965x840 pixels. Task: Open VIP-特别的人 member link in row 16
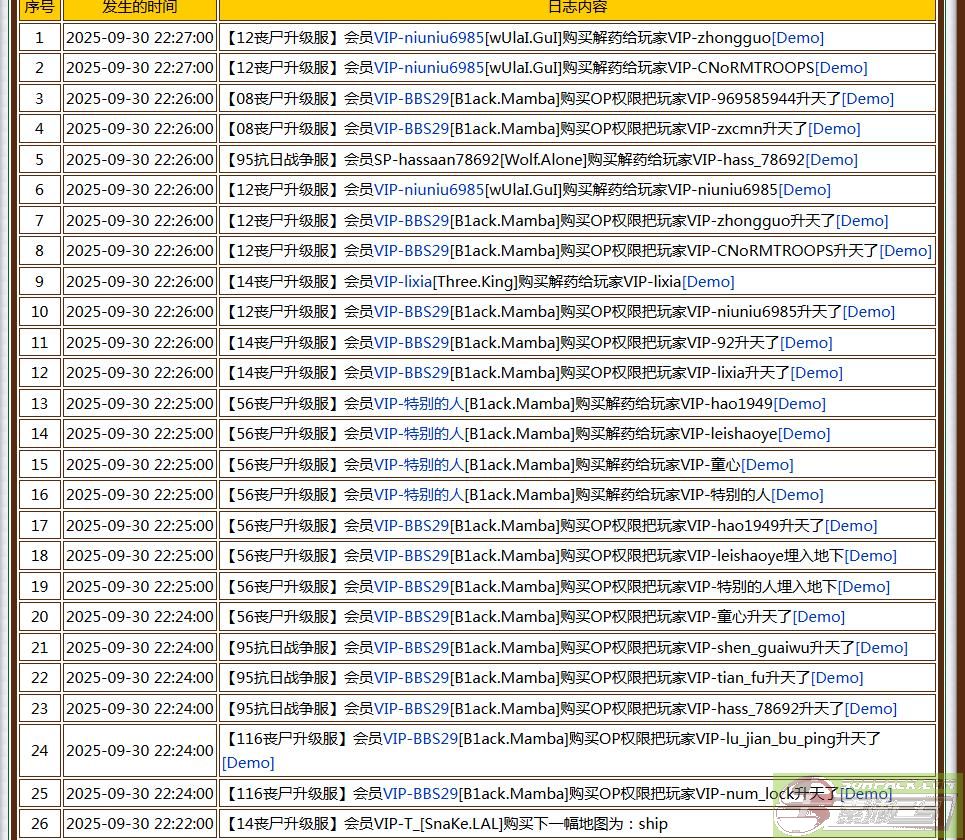coord(419,495)
